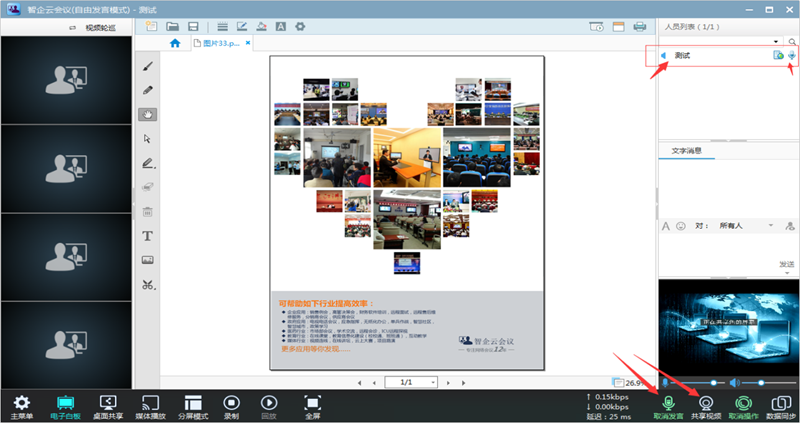
Task: Close the 图片33 document tab
Action: [248, 43]
